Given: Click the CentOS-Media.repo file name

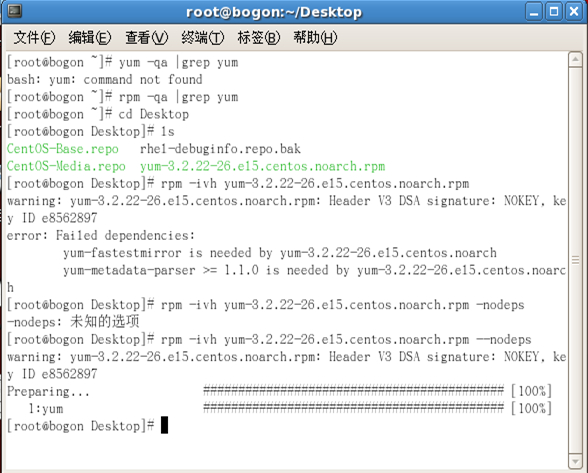Looking at the screenshot, I should pos(66,166).
